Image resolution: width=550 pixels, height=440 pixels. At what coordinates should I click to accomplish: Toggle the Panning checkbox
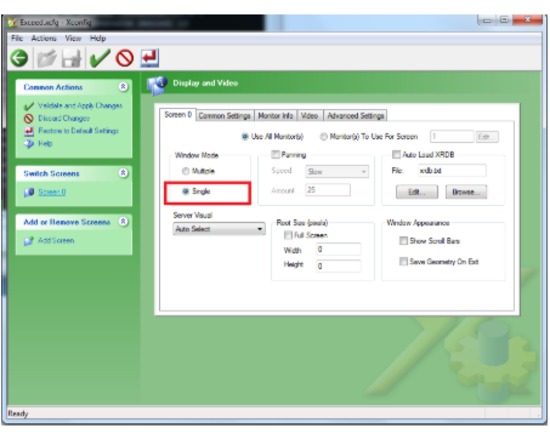point(276,154)
